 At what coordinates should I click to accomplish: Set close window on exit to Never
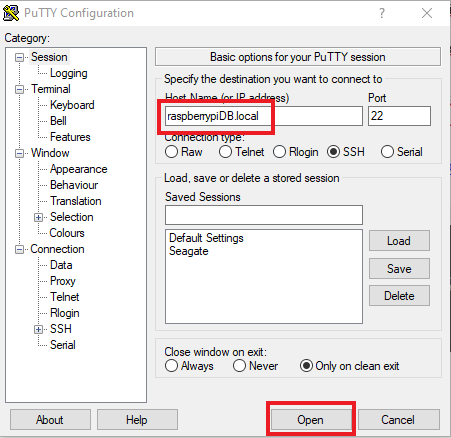click(239, 366)
